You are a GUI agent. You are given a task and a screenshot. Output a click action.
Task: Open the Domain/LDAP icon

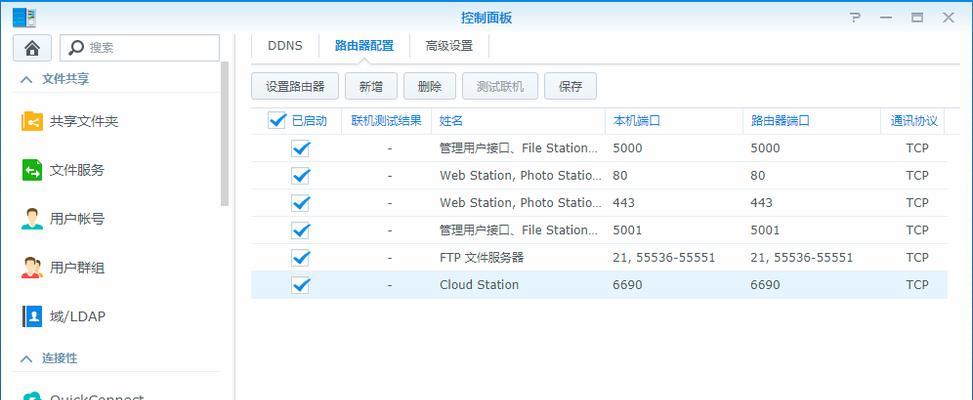[32, 316]
